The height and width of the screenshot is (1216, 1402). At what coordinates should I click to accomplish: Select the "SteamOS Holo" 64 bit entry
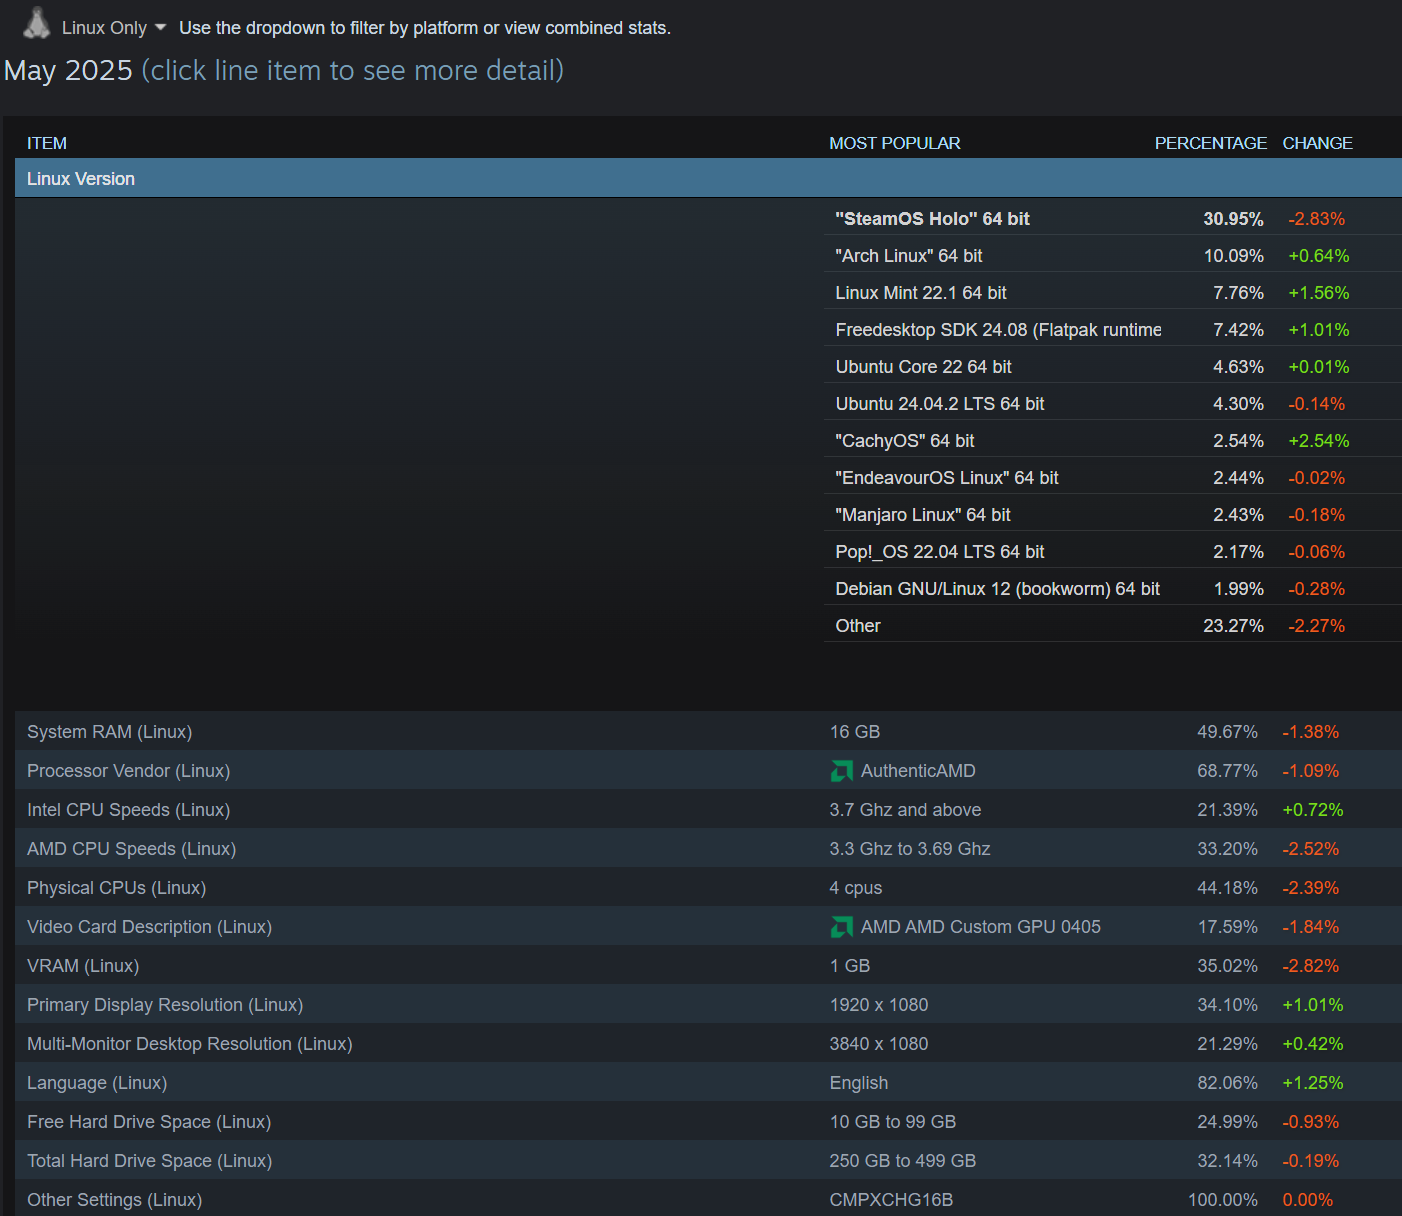click(x=1113, y=218)
